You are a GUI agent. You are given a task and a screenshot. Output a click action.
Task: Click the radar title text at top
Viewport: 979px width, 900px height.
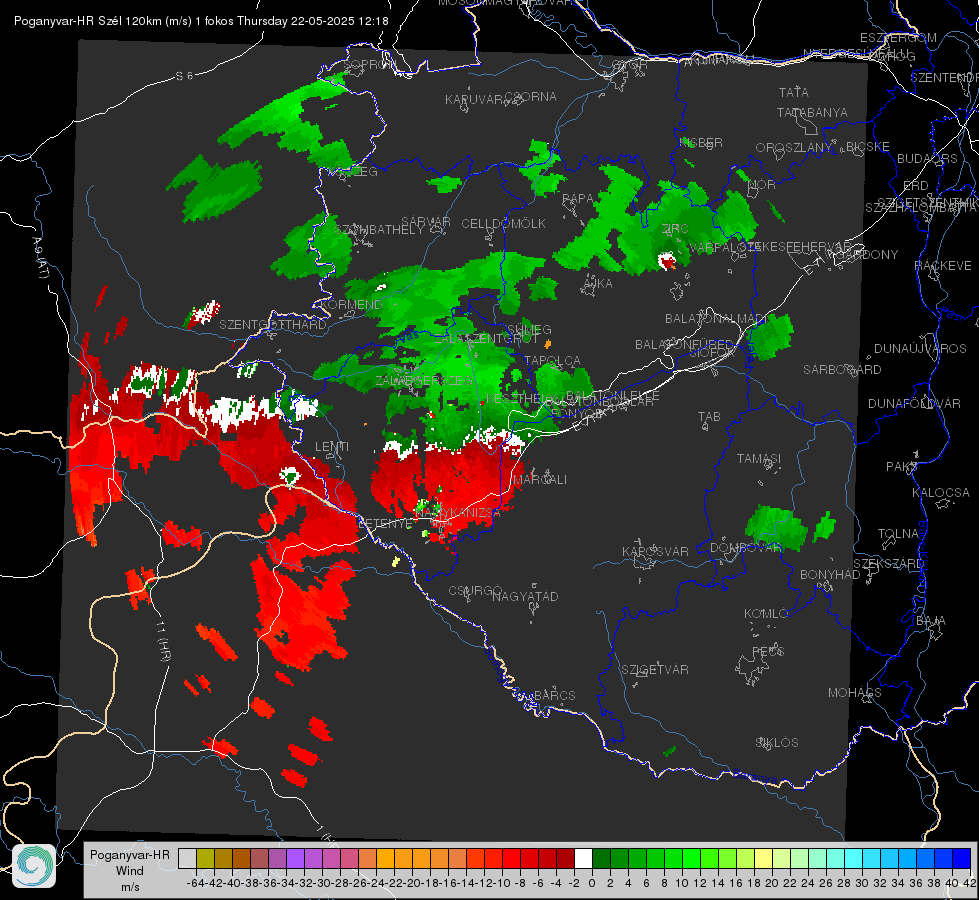pos(201,21)
